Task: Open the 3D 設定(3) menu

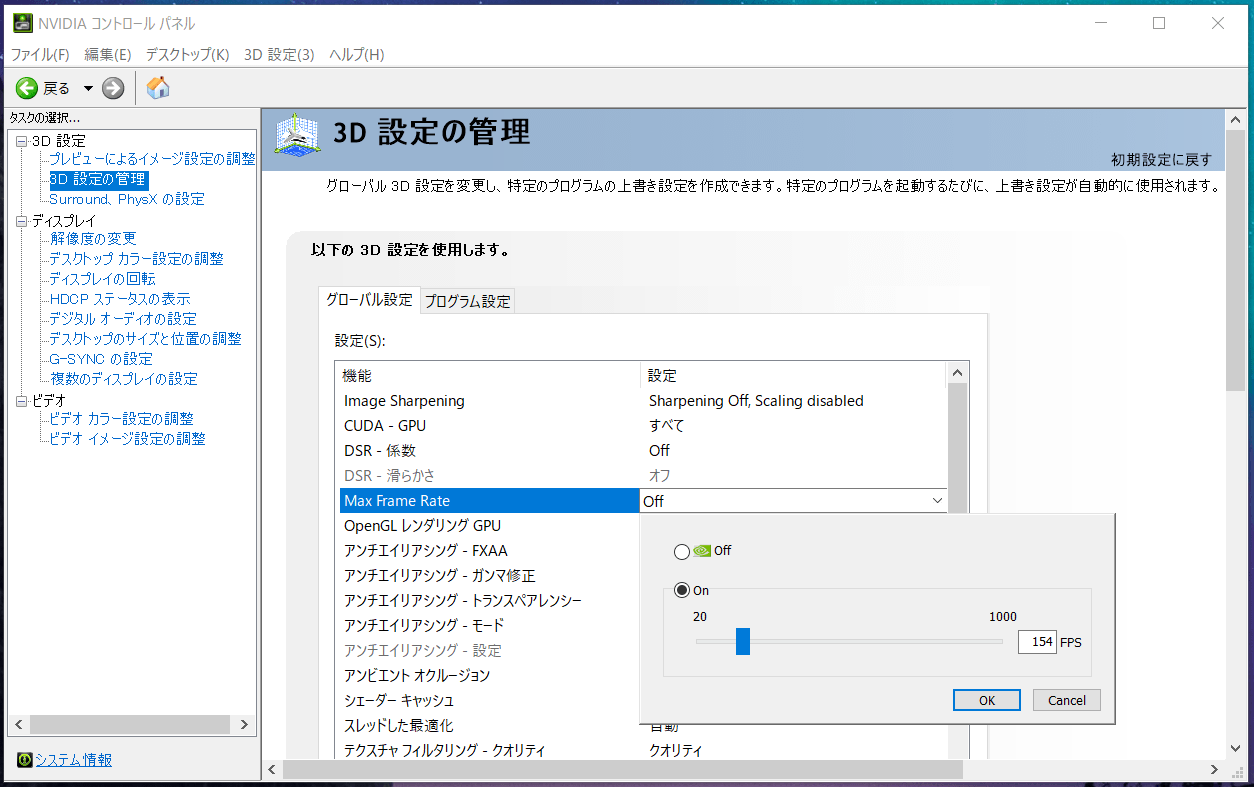Action: (x=279, y=54)
